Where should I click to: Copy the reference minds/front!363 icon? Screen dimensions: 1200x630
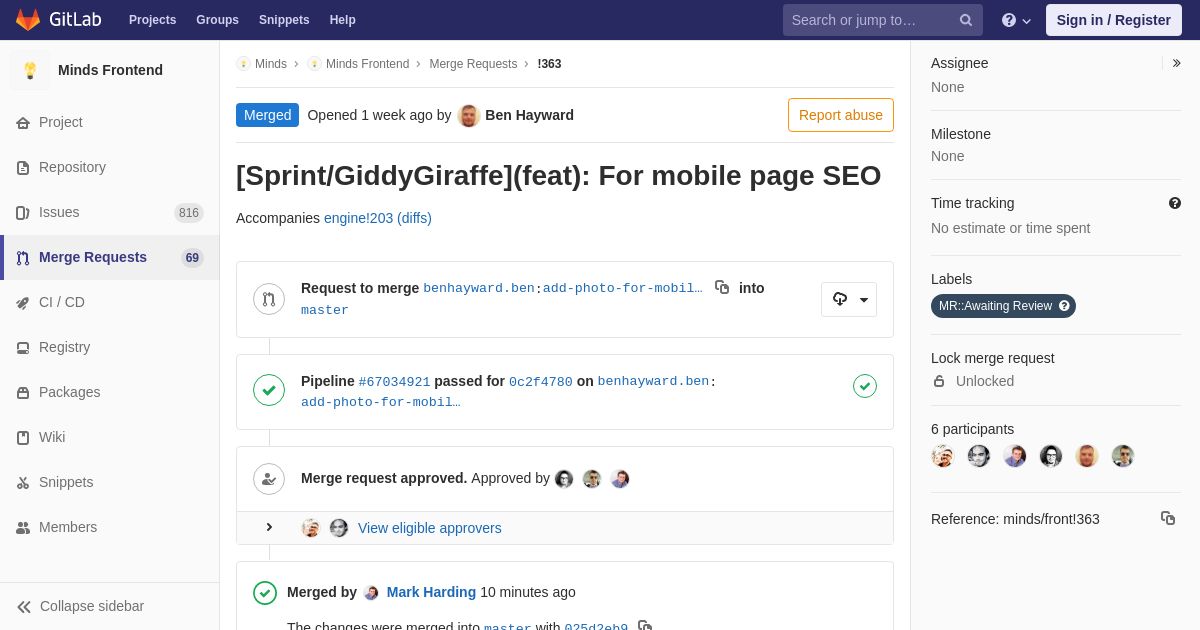[1168, 518]
